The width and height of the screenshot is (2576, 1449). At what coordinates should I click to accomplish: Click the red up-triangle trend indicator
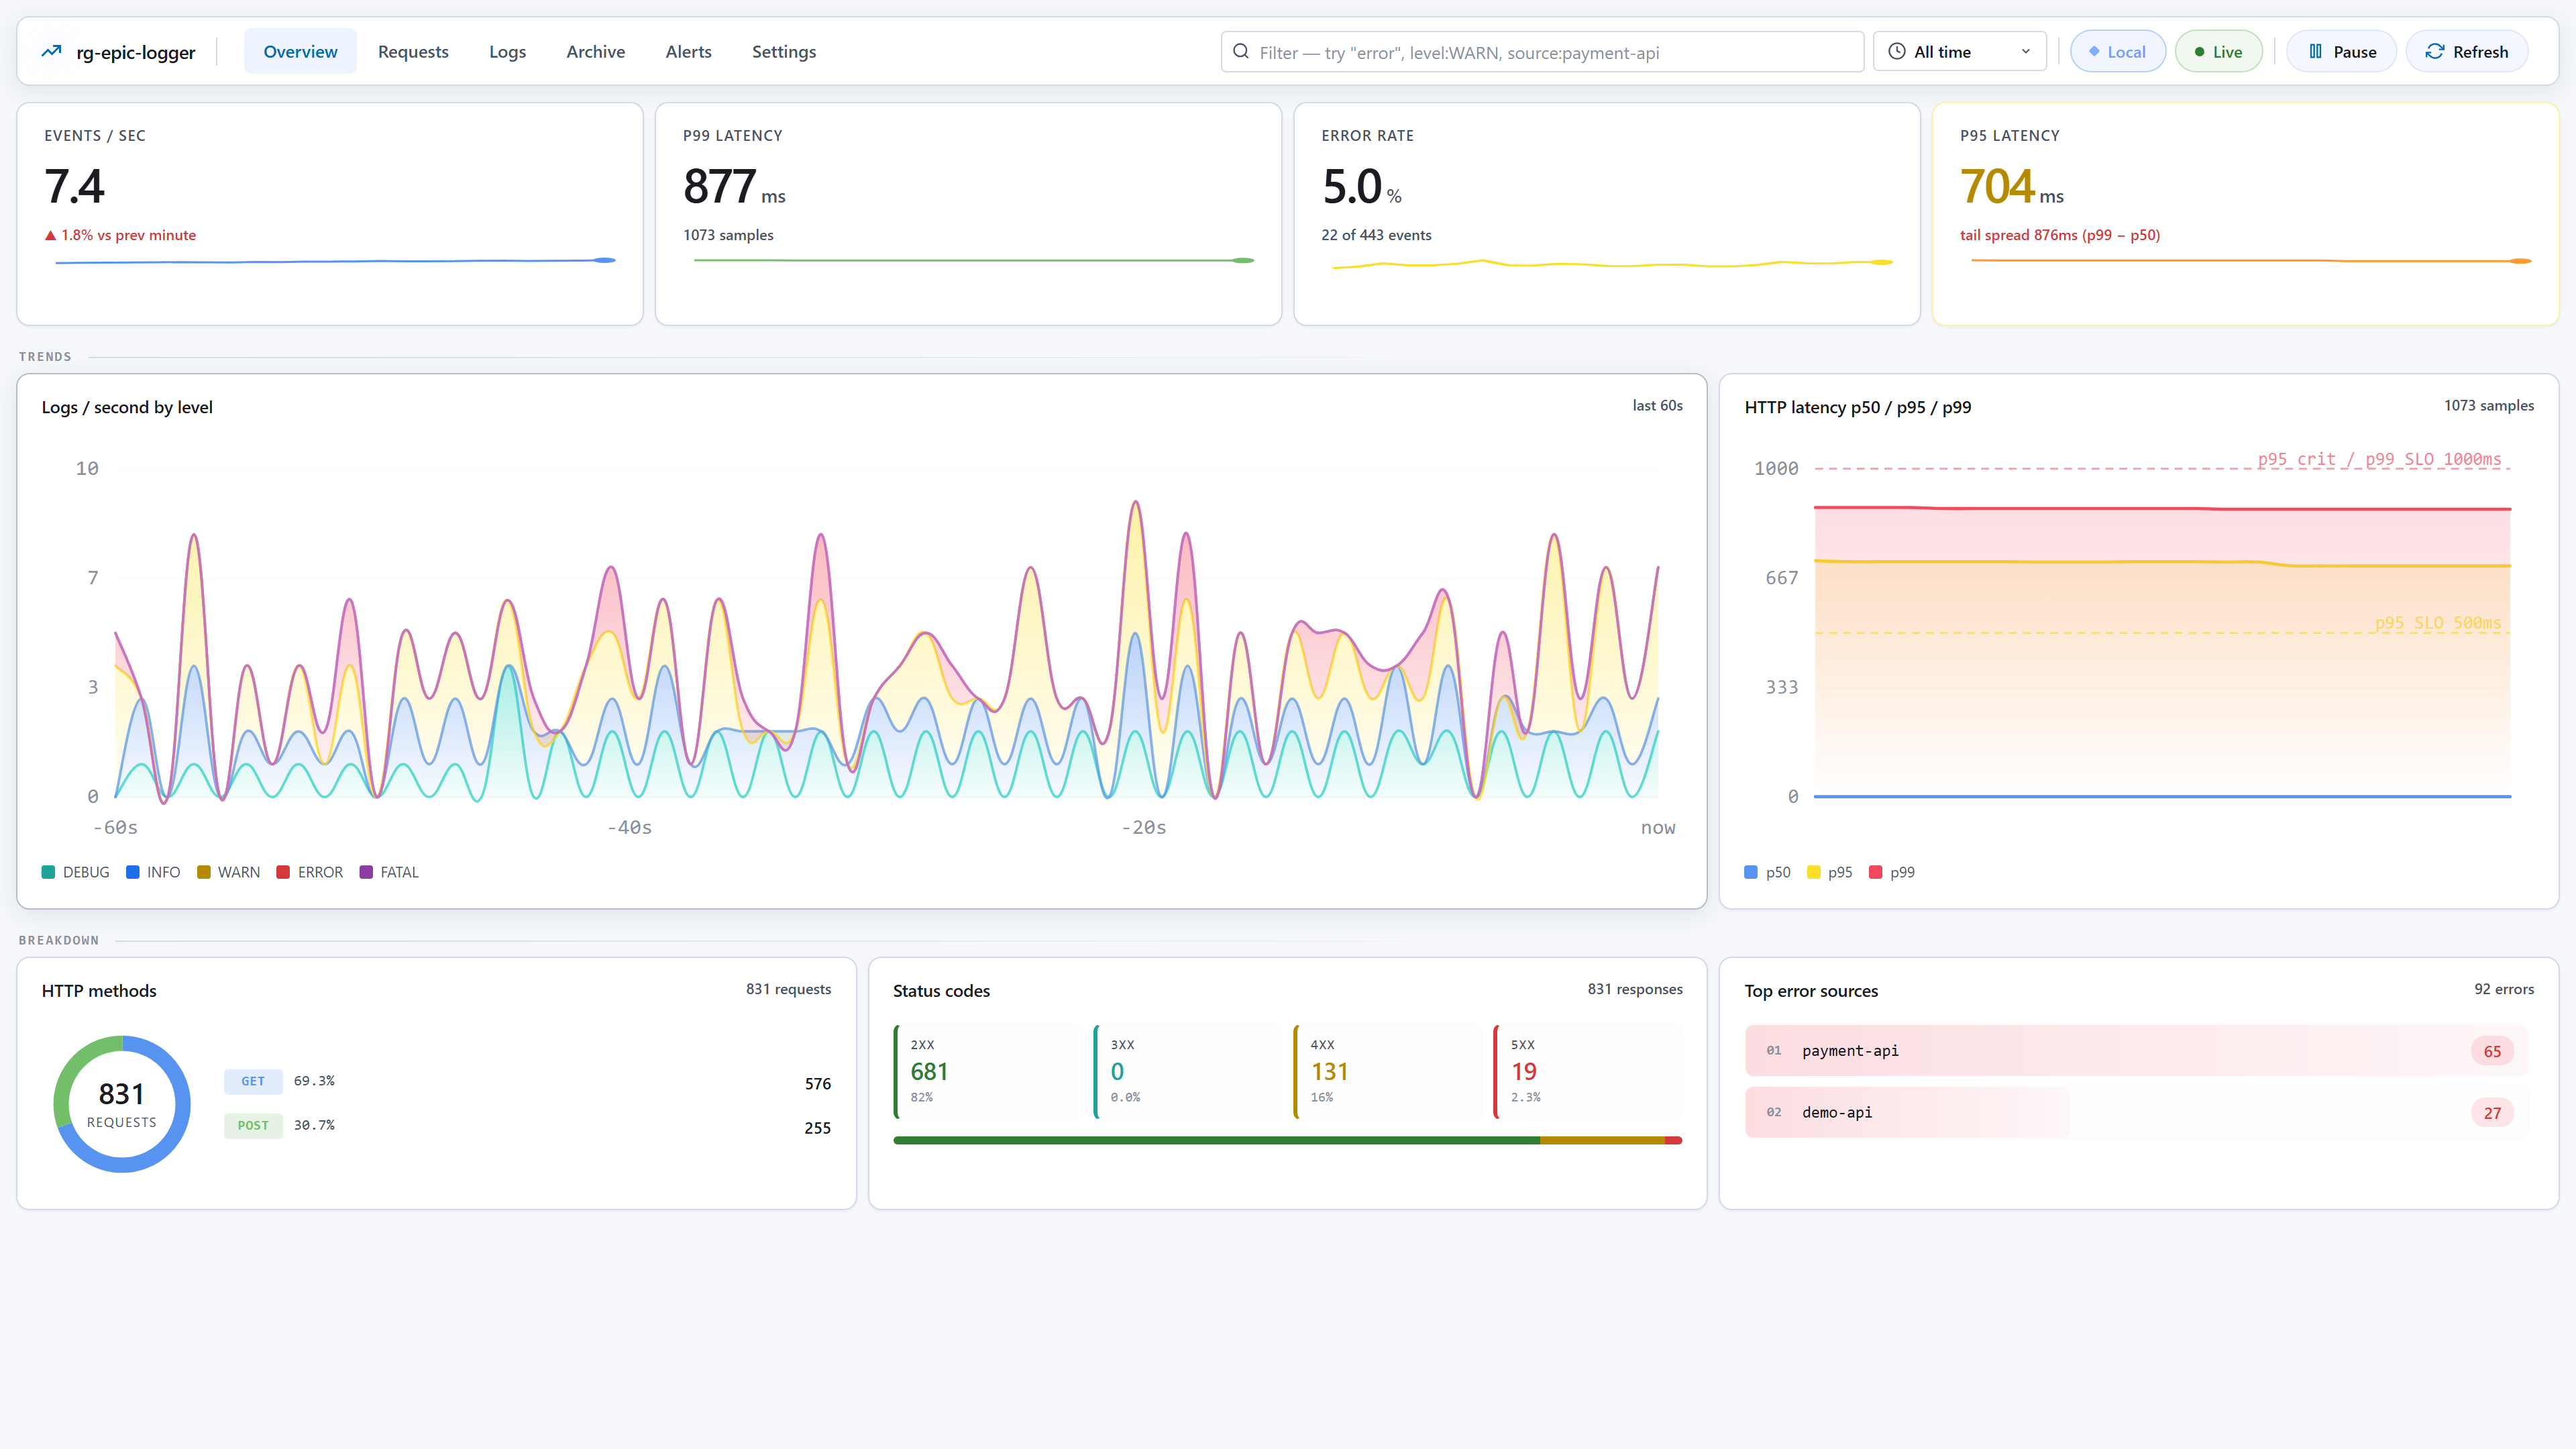[50, 236]
